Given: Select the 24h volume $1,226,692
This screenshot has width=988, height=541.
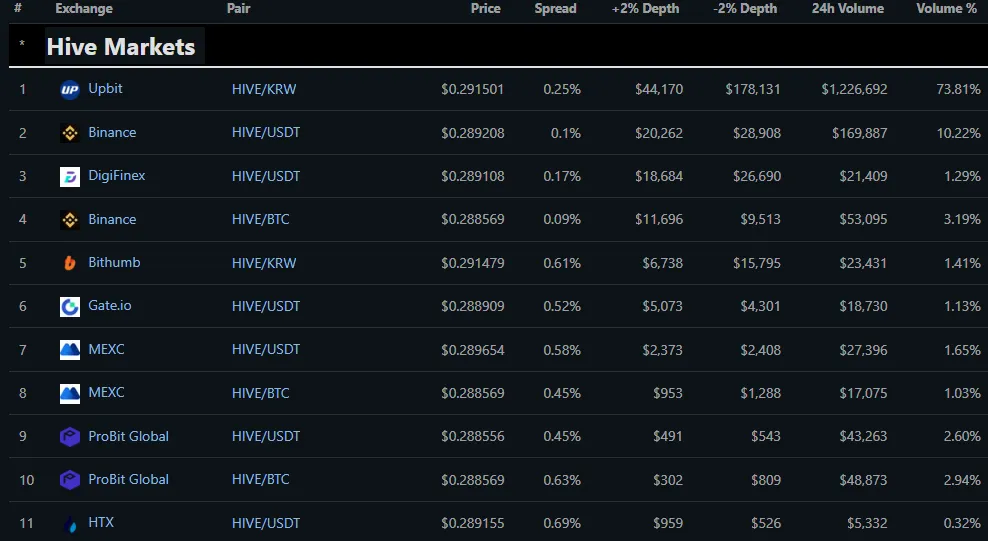Looking at the screenshot, I should point(854,89).
